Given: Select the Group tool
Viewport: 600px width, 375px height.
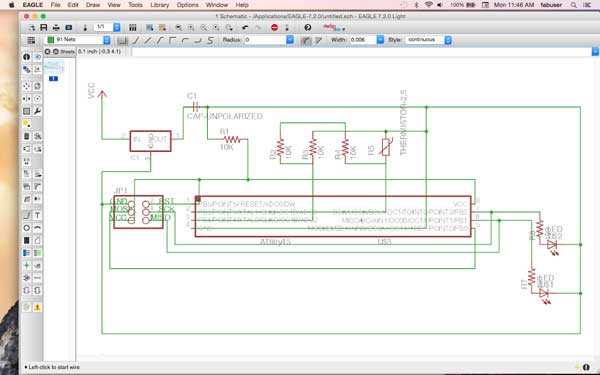Looking at the screenshot, I should pyautogui.click(x=26, y=111).
